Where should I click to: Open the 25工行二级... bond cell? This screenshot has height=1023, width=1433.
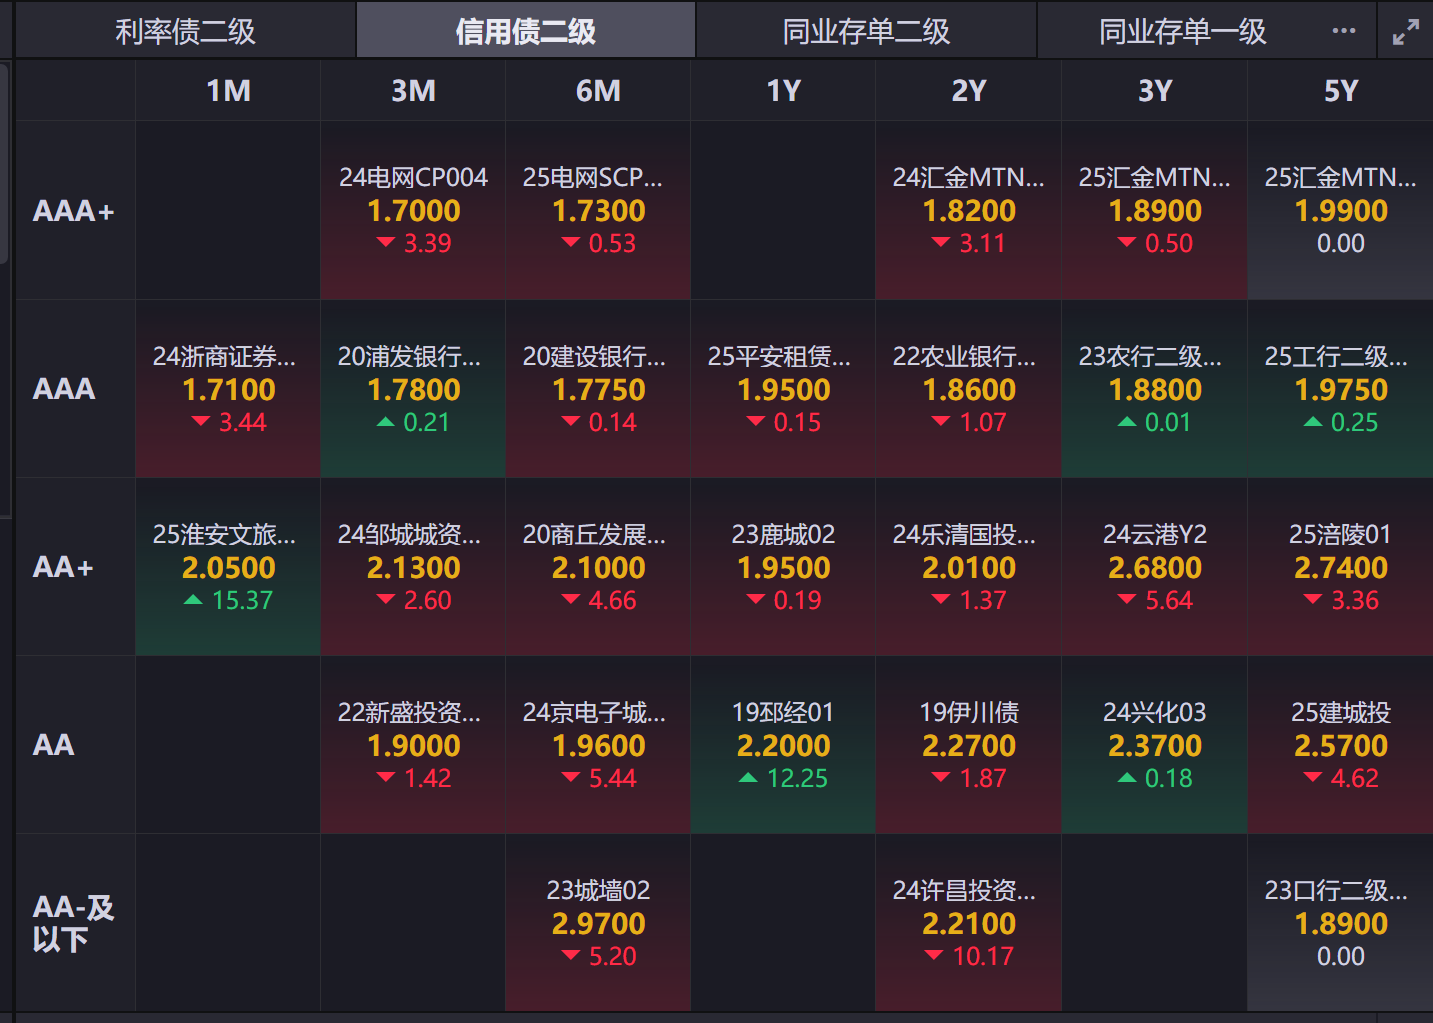point(1340,389)
